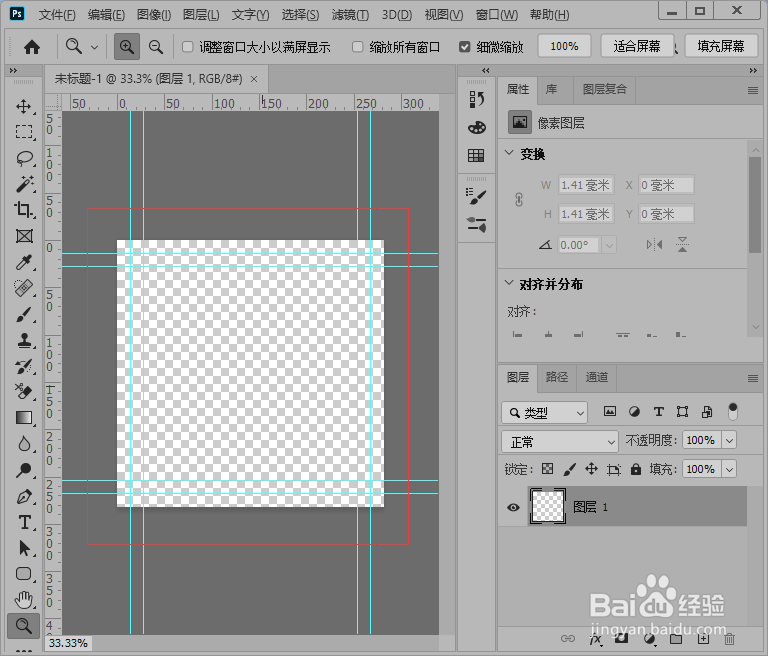This screenshot has width=768, height=656.
Task: Click the 100% zoom button
Action: click(x=564, y=46)
